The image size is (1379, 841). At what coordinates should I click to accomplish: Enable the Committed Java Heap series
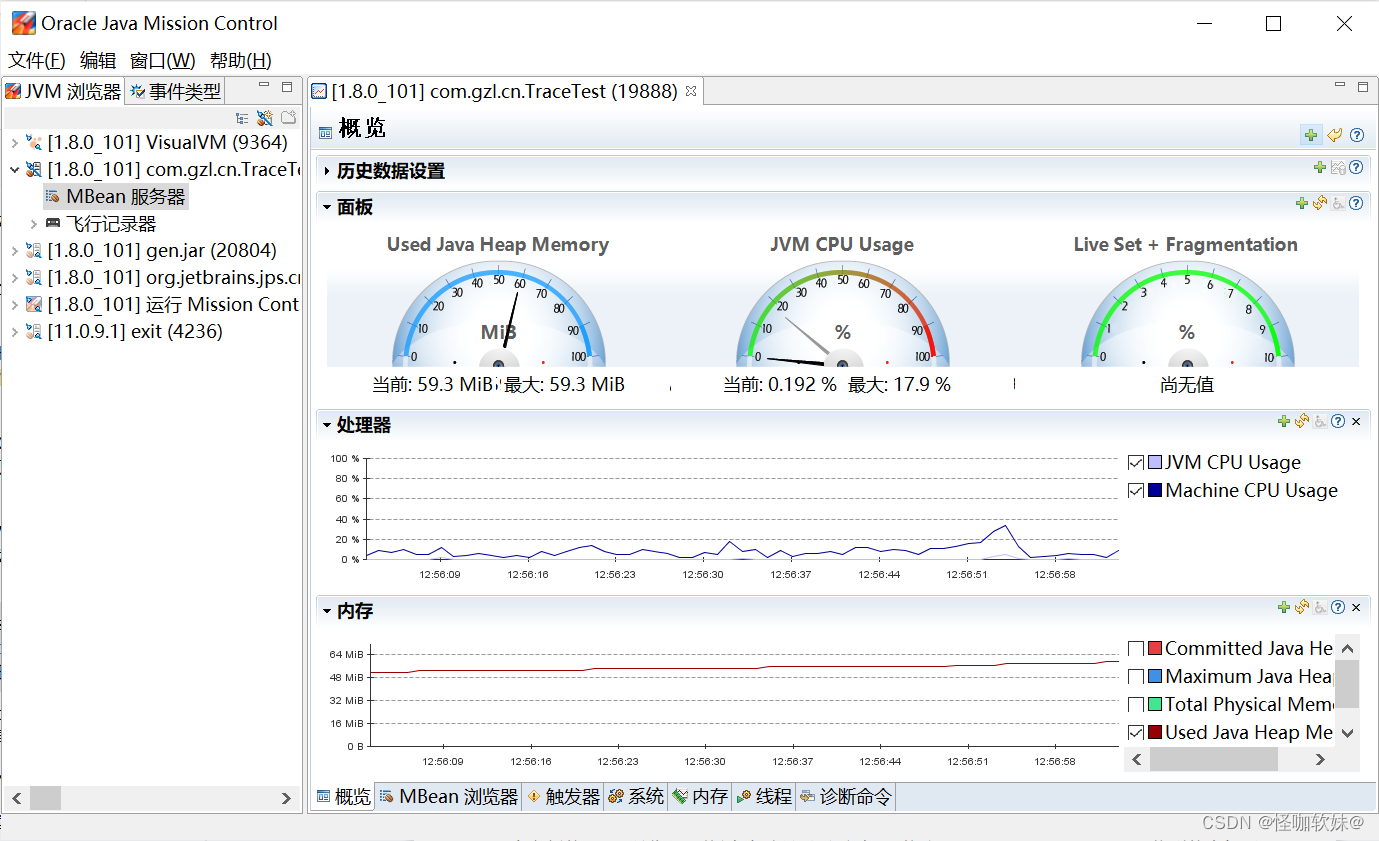pyautogui.click(x=1135, y=648)
